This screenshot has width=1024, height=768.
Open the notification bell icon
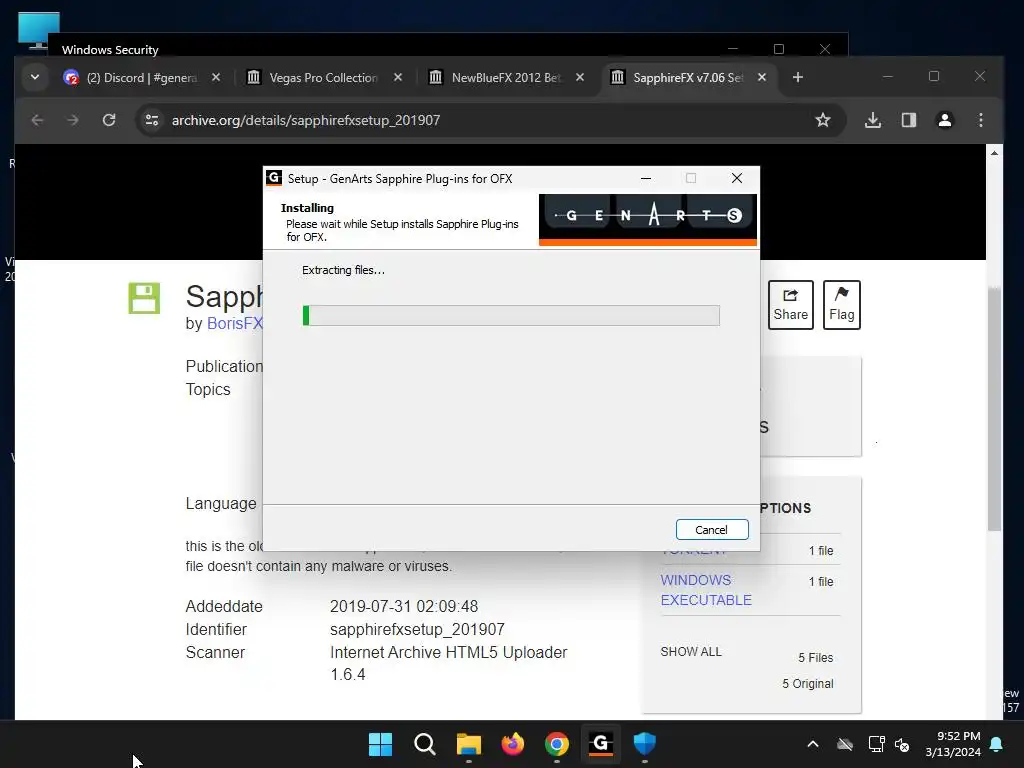point(997,744)
